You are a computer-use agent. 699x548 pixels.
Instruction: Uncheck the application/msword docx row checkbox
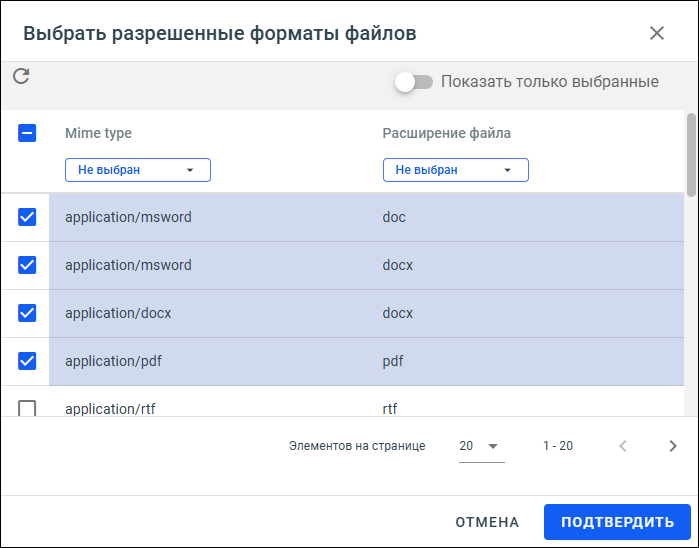(27, 265)
